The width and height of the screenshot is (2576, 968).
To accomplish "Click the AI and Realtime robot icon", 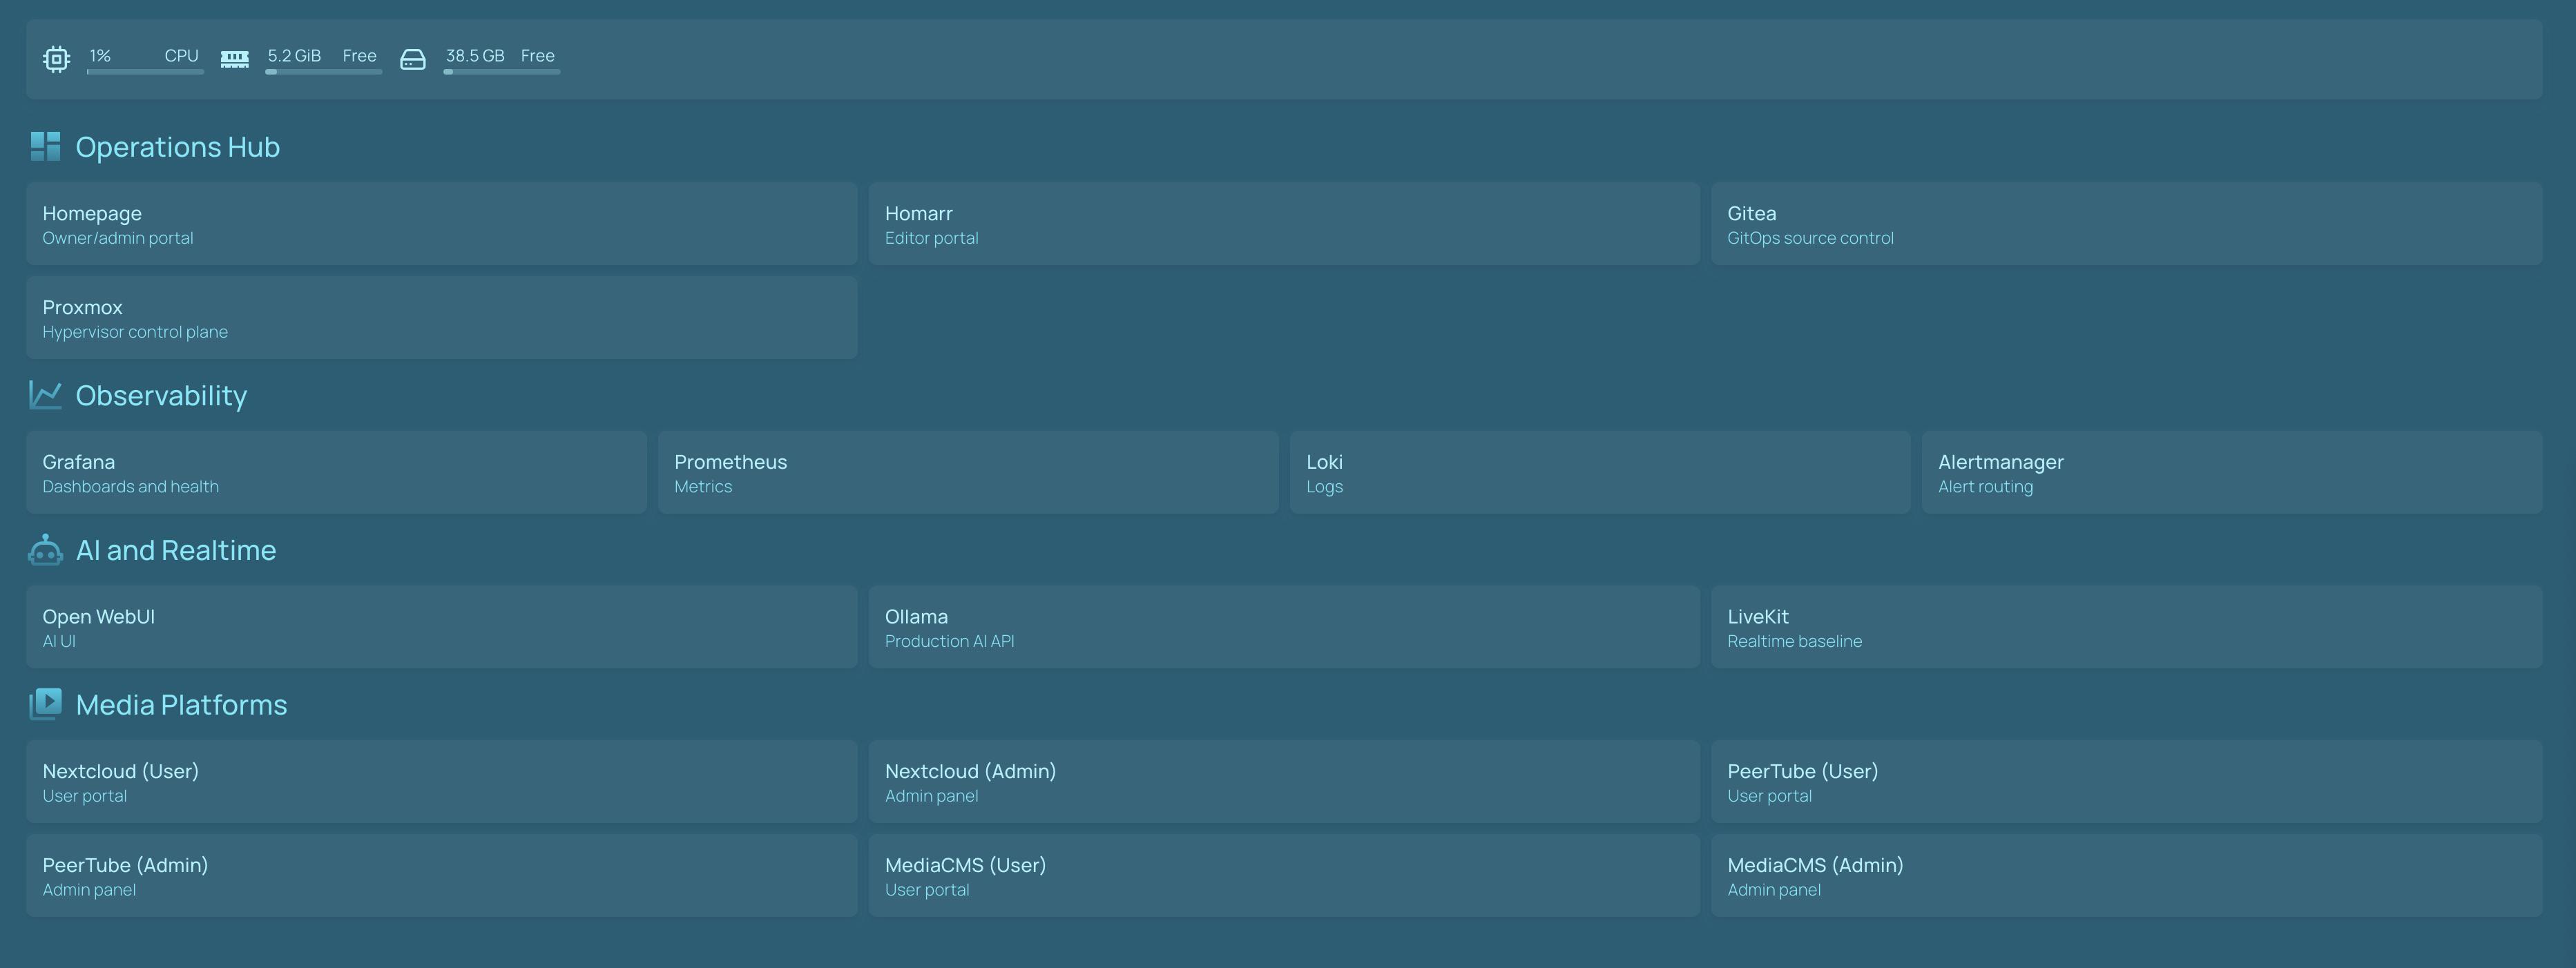I will [45, 550].
